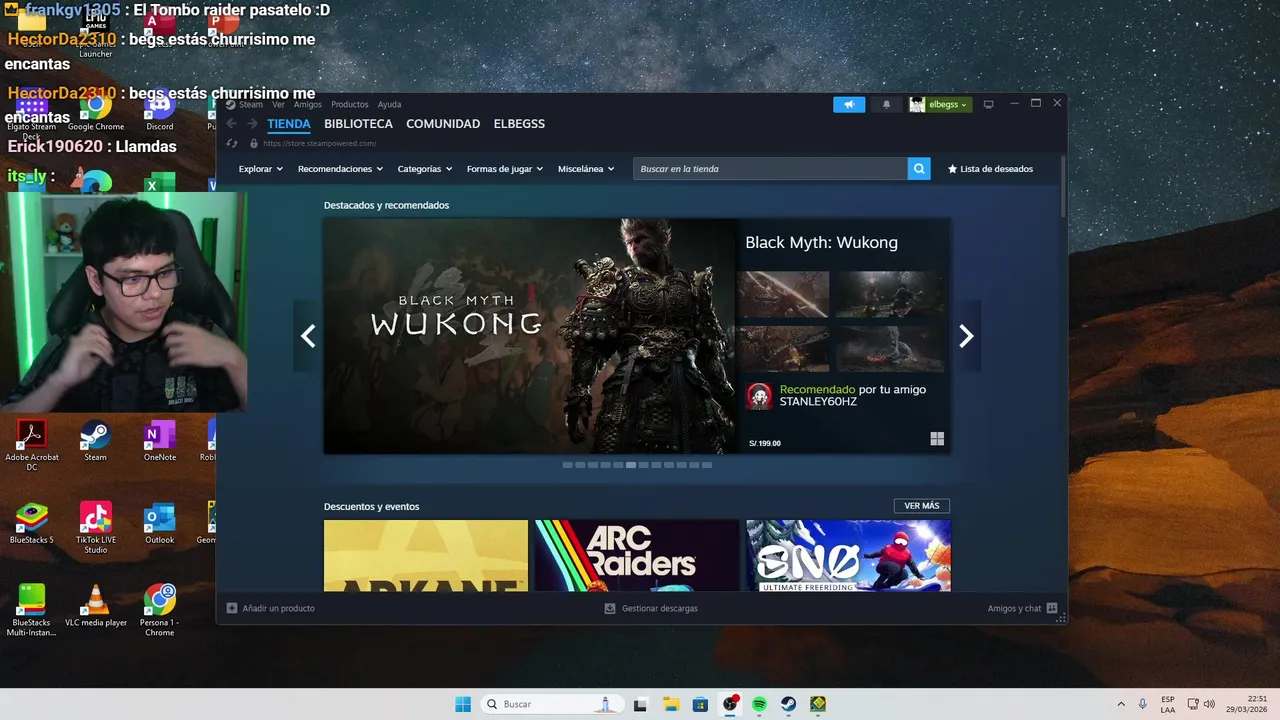Click Spotify in the Windows taskbar
The image size is (1280, 720).
[759, 704]
